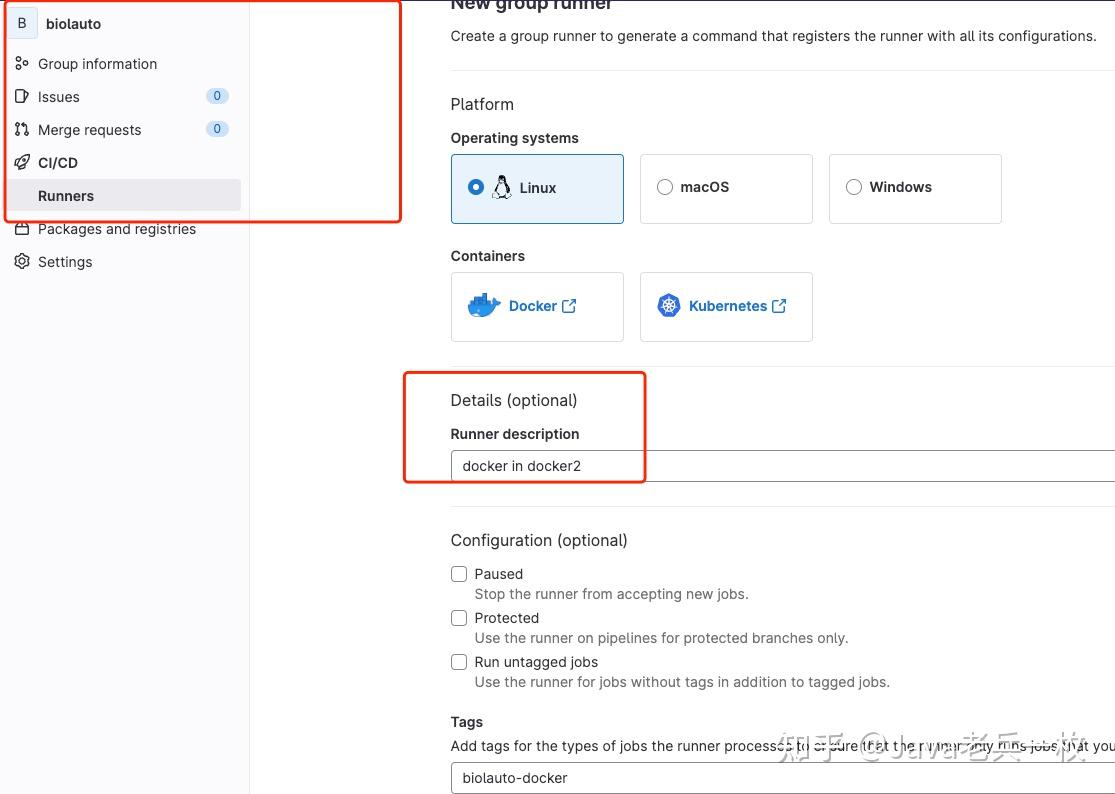Click the Kubernetes helm icon
The width and height of the screenshot is (1115, 794).
(x=669, y=305)
